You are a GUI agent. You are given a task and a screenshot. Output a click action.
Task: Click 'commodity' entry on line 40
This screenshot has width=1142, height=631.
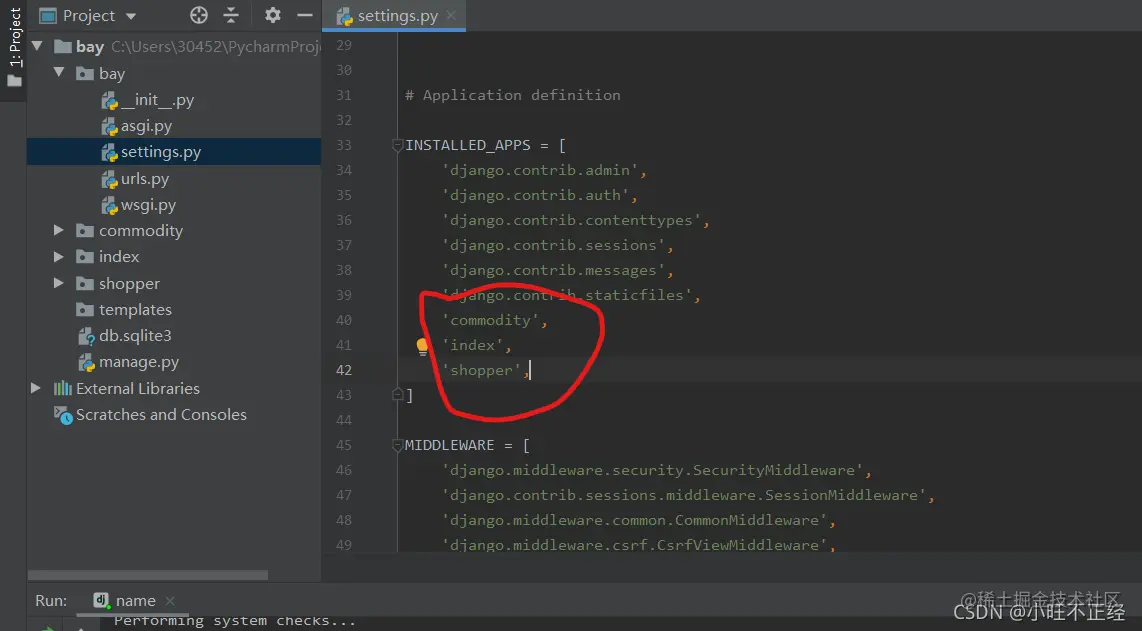[490, 320]
